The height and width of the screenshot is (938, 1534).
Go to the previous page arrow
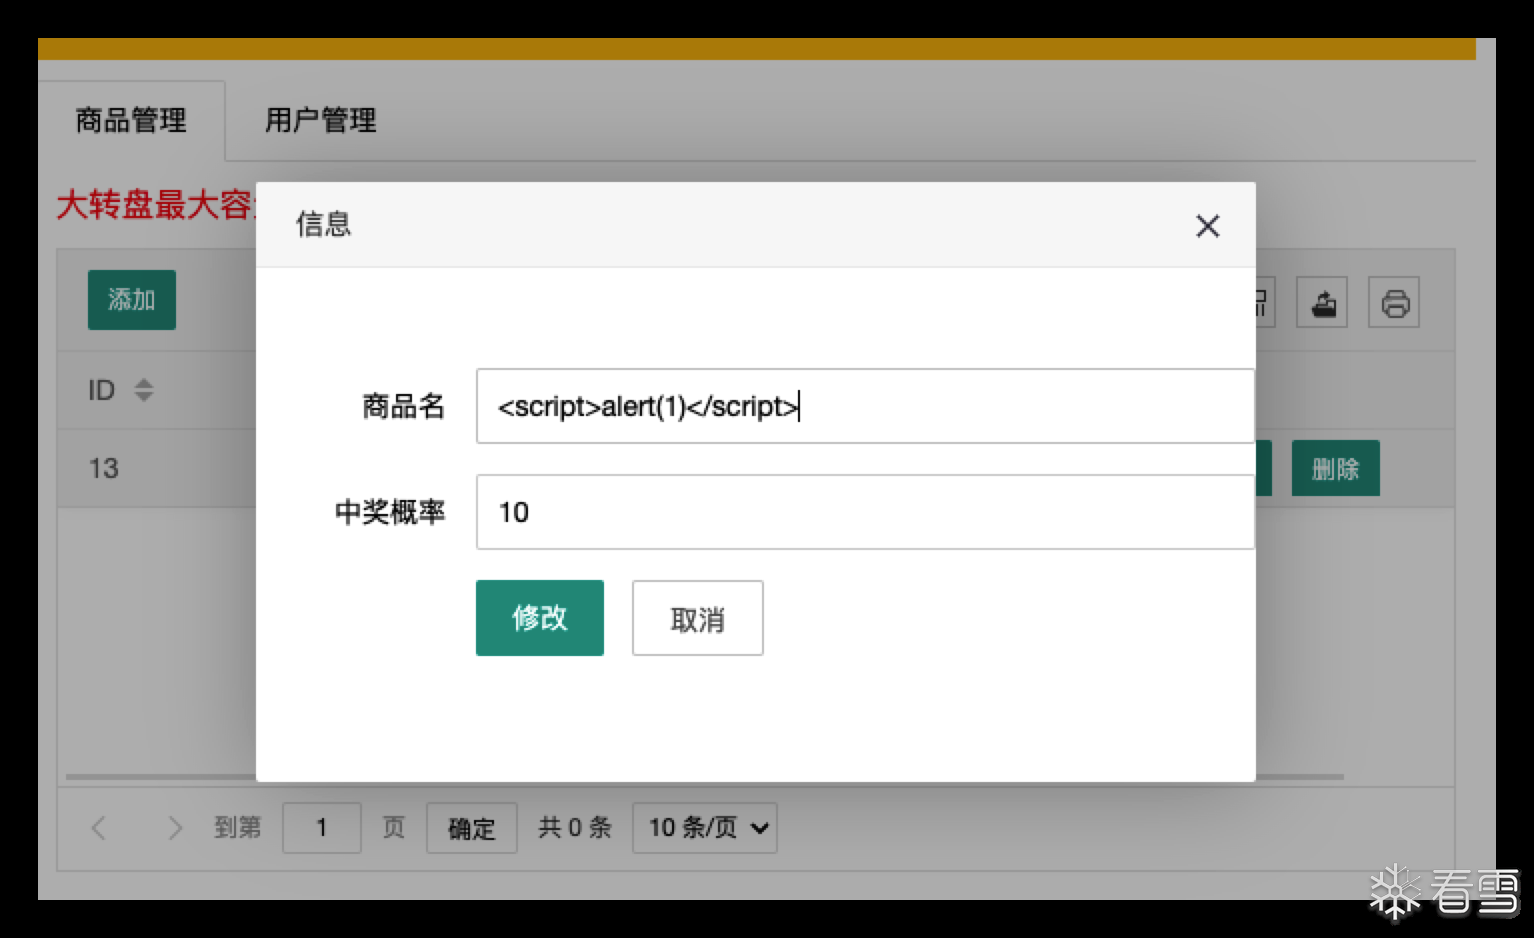(98, 828)
